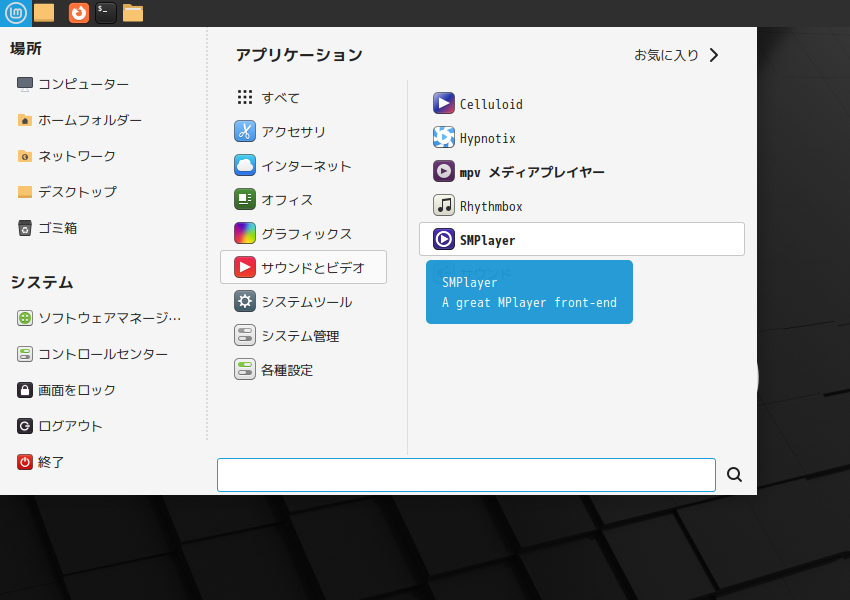
Task: Click the rainbow Graphics category icon
Action: click(244, 234)
